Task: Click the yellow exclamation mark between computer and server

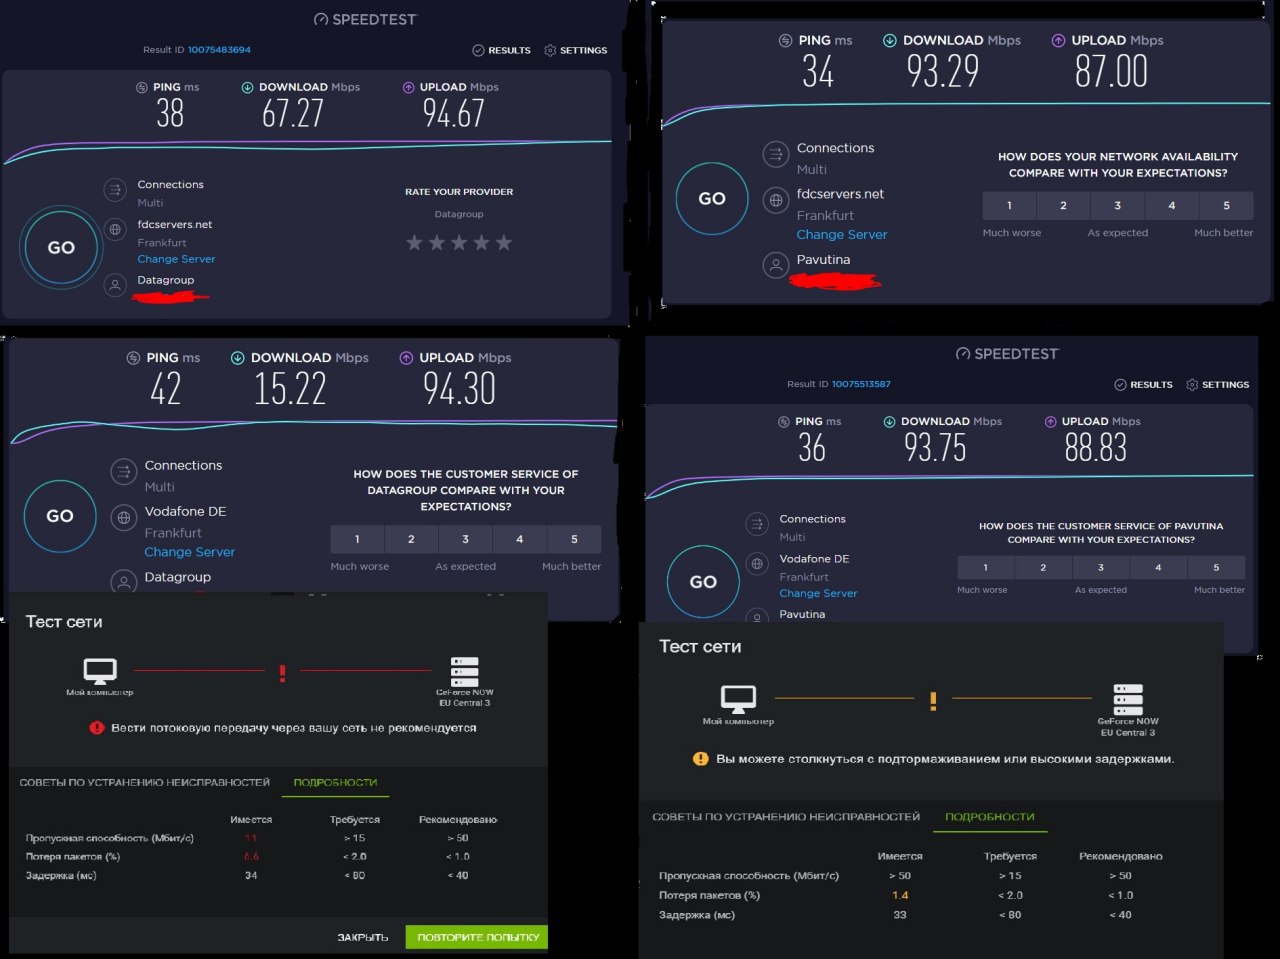Action: pyautogui.click(x=933, y=701)
